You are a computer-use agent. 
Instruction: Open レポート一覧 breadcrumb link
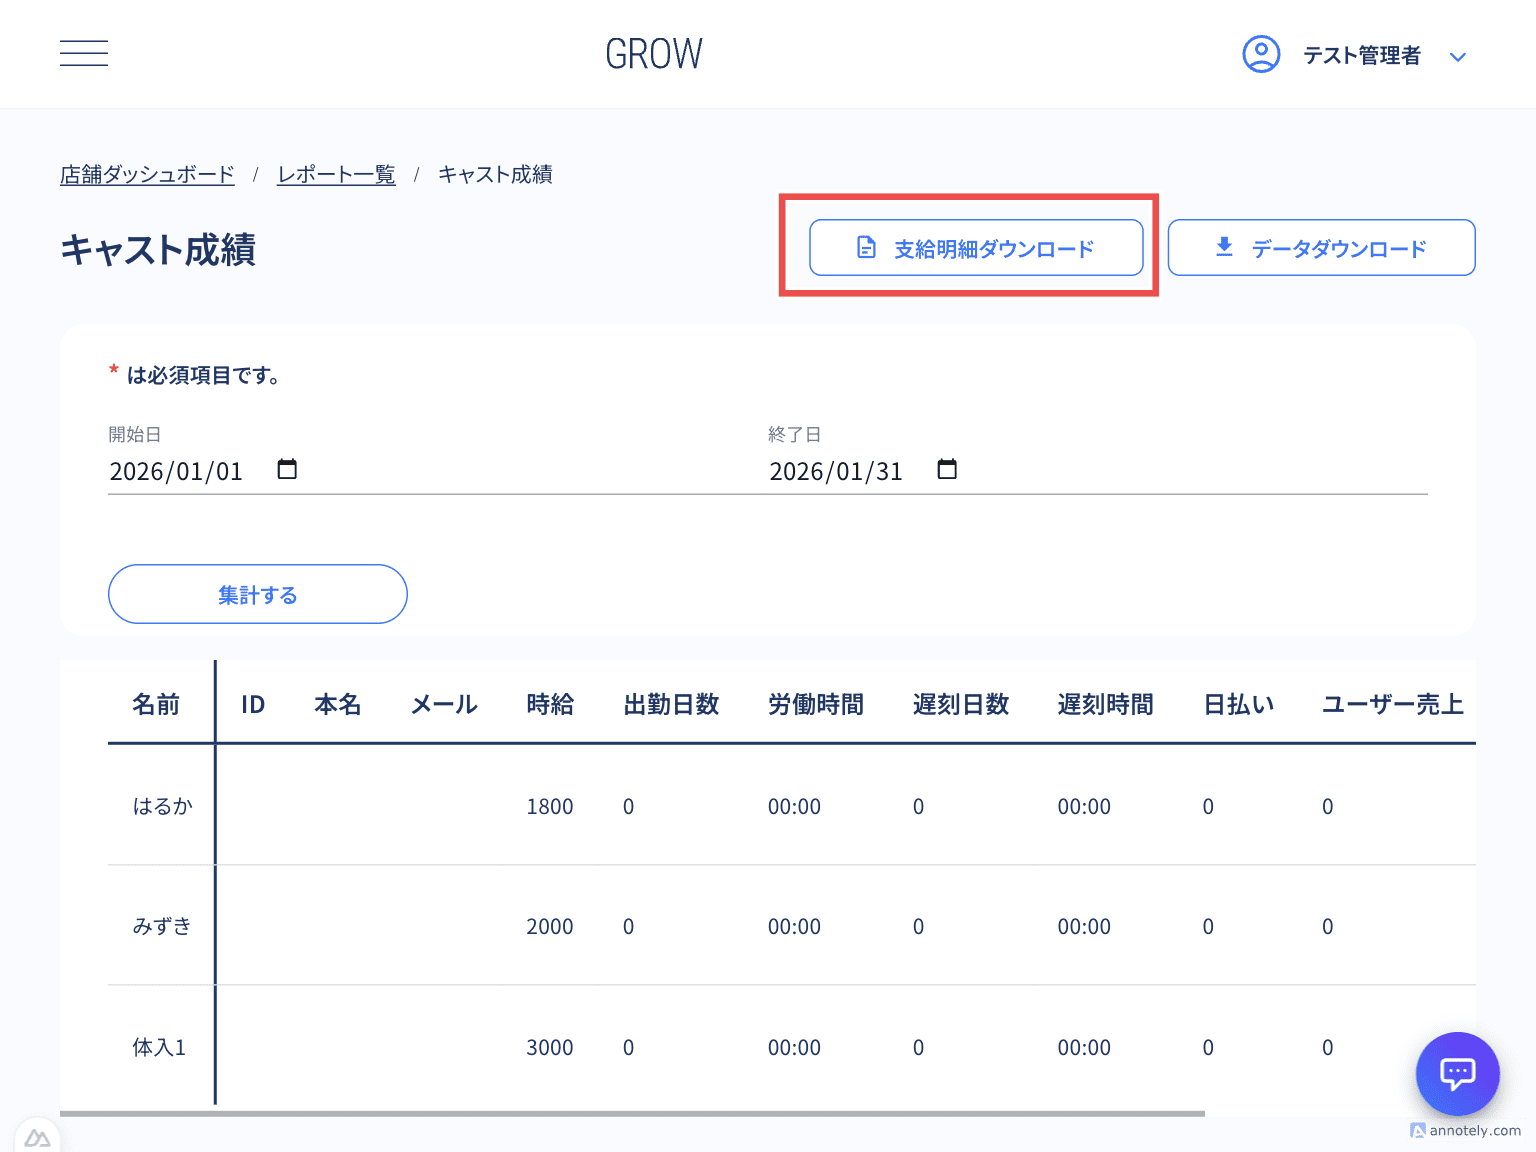336,175
